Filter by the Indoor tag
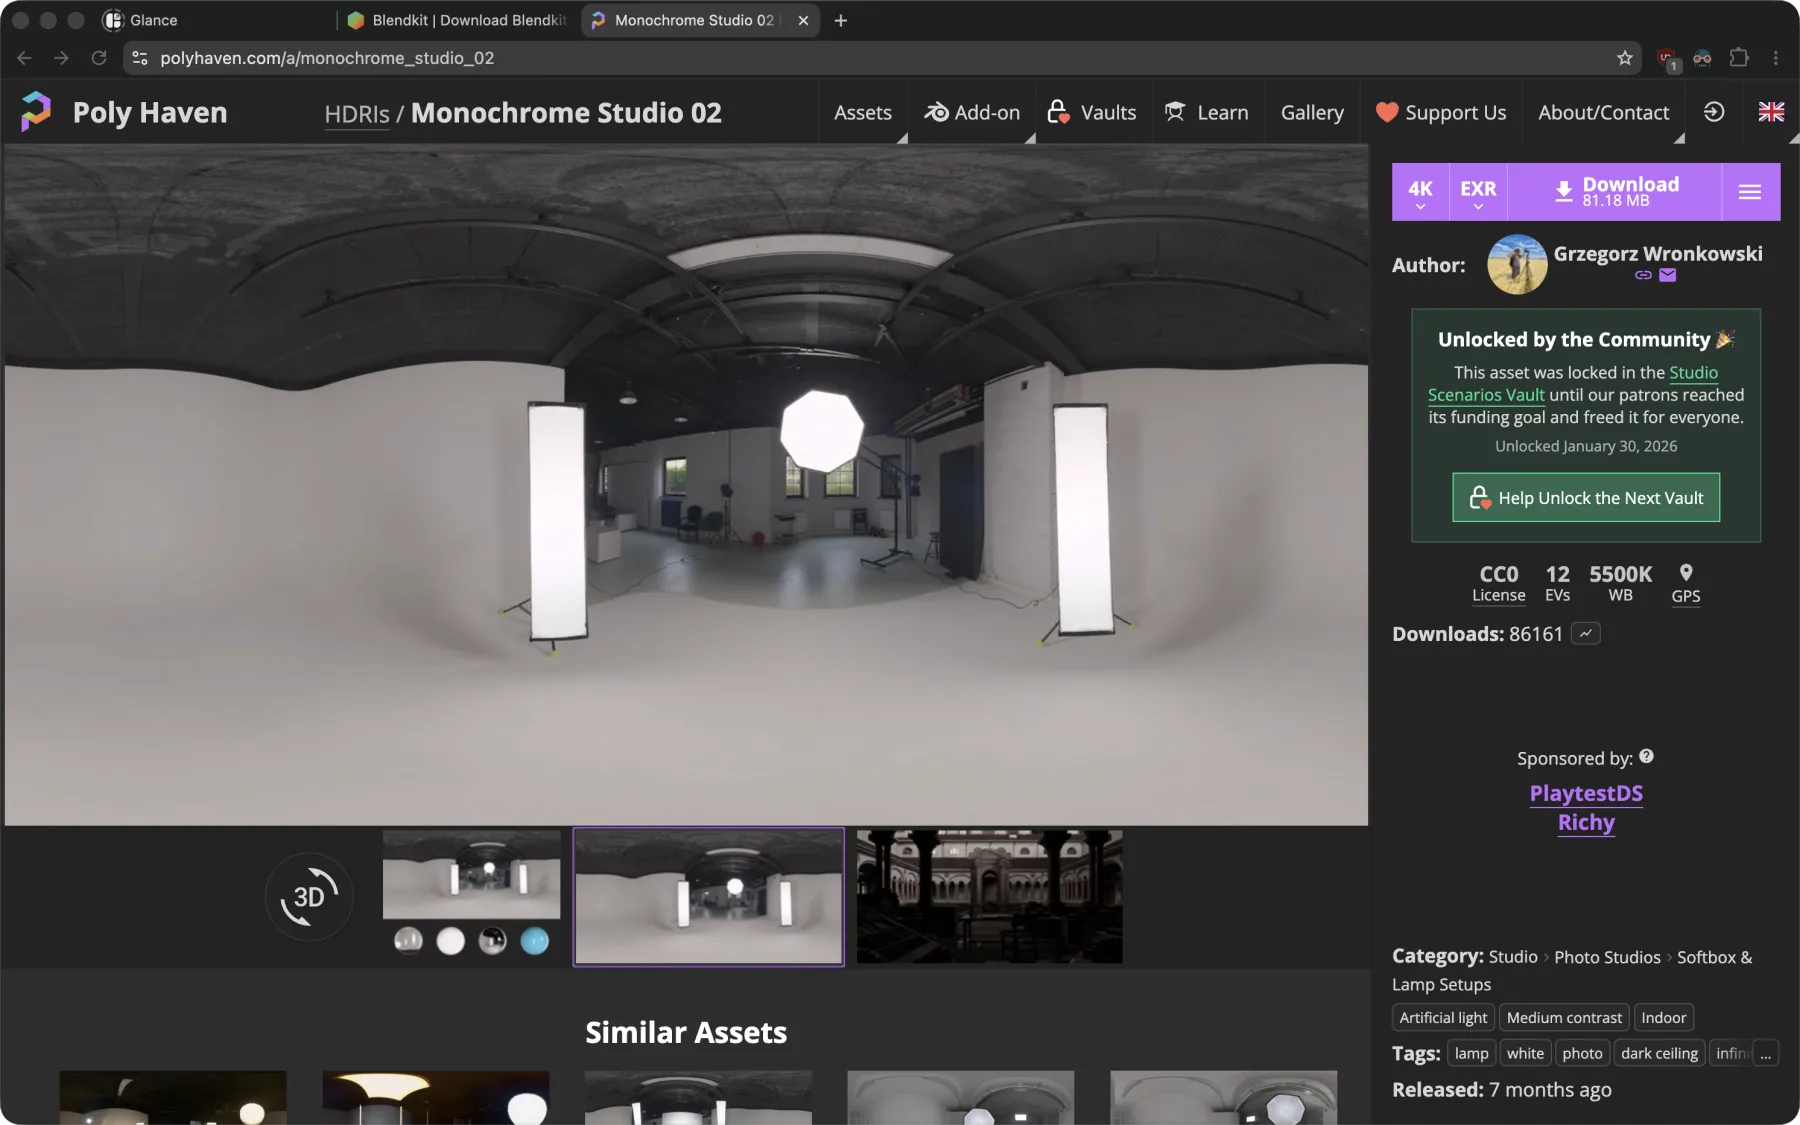Screen dimensions: 1800x1125 (x=1663, y=1018)
